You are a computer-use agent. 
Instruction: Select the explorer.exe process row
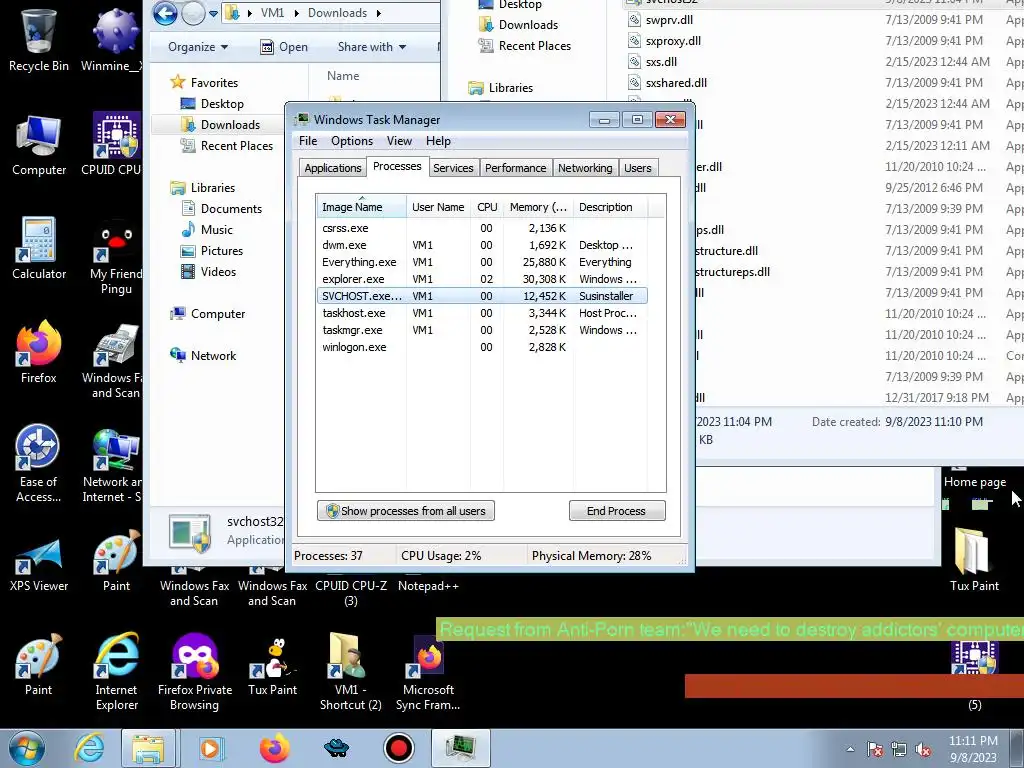(x=482, y=279)
